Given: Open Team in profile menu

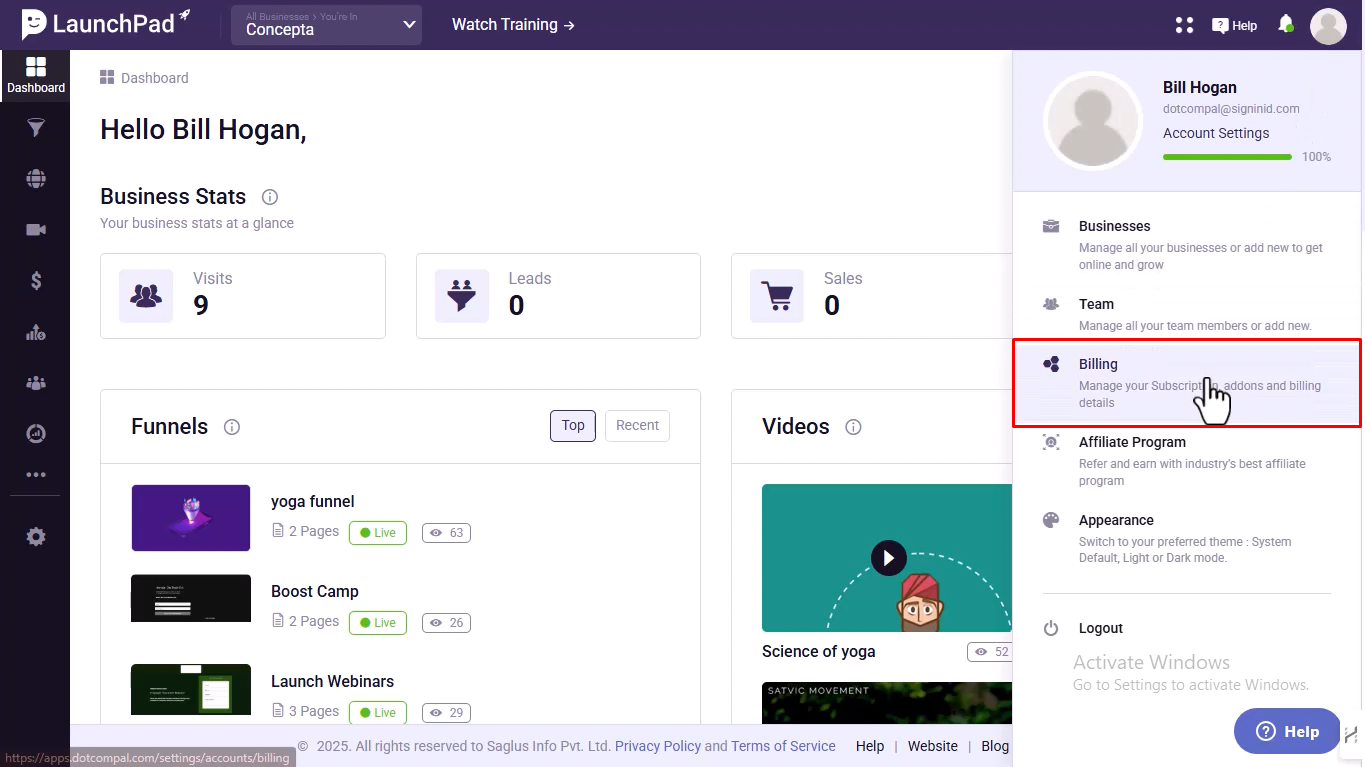Looking at the screenshot, I should coord(1187,314).
